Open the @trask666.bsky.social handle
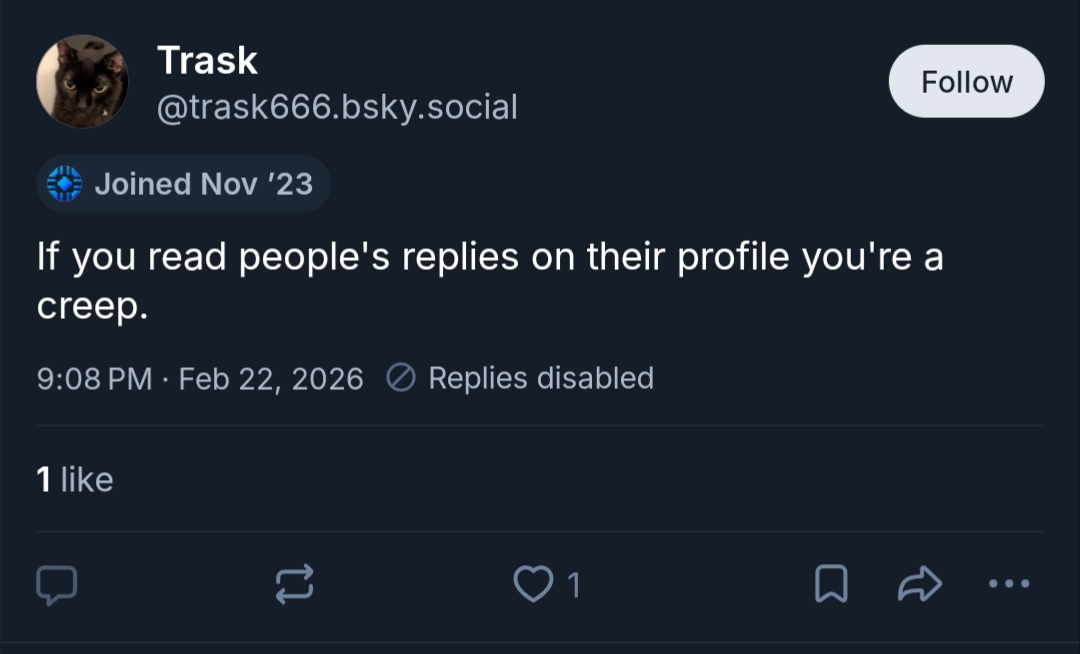The width and height of the screenshot is (1080, 654). point(337,106)
